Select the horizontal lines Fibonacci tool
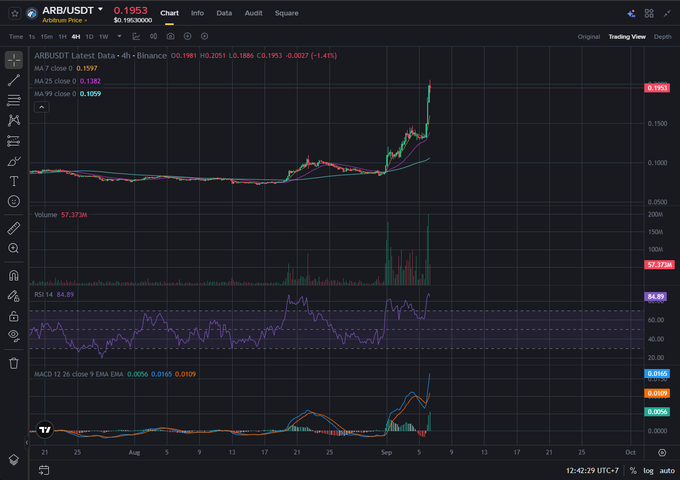Screen dimensions: 680x480 (14, 100)
